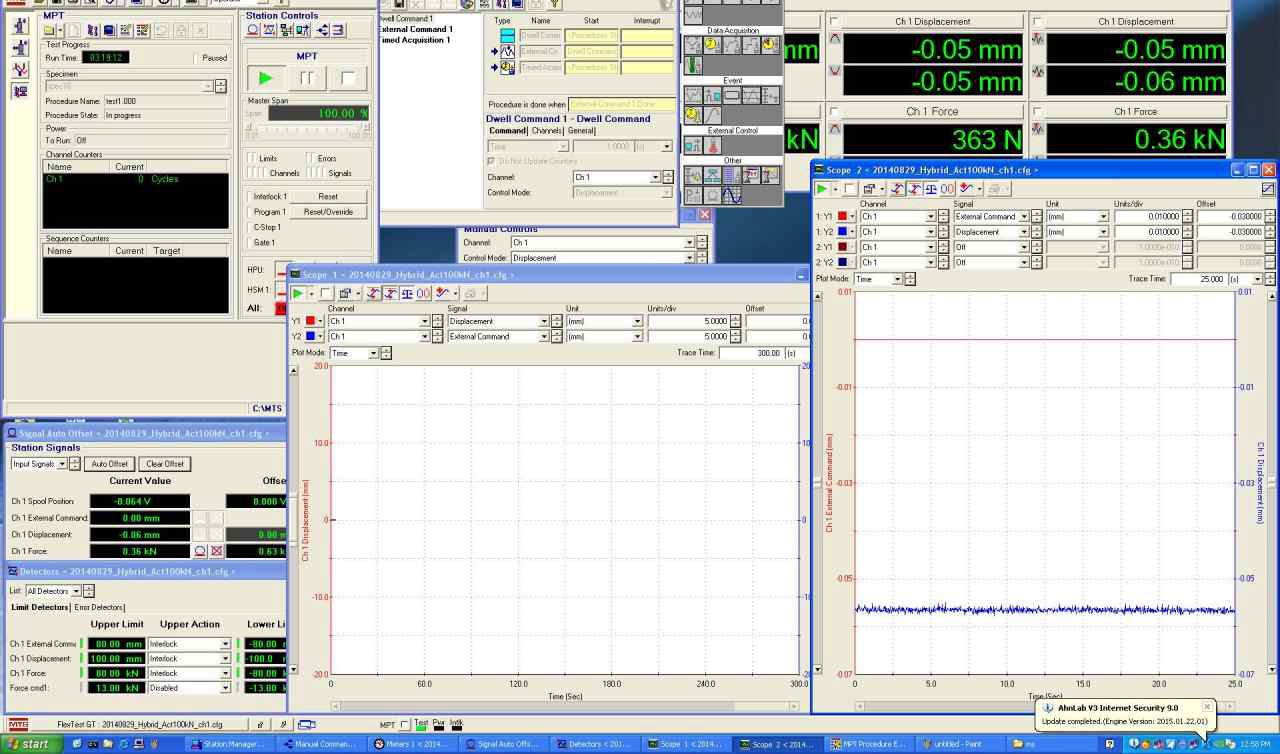Viewport: 1280px width, 754px height.
Task: Open Ch 1 Displacement Upper Action Interlock dropdown
Action: tap(225, 659)
